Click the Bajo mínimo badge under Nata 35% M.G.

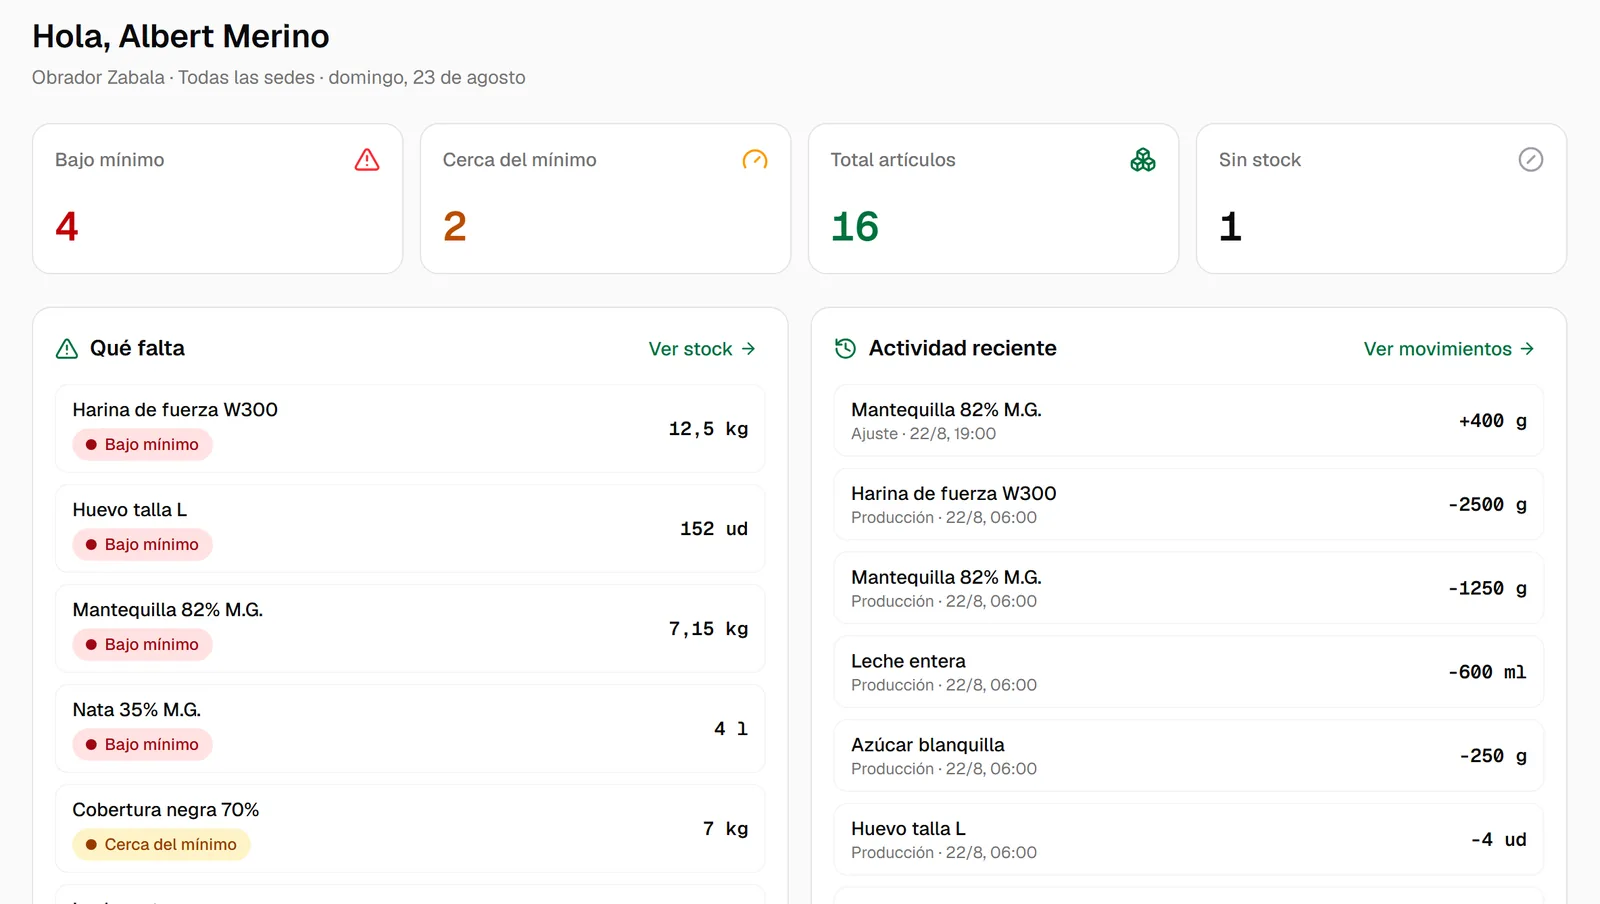[142, 745]
